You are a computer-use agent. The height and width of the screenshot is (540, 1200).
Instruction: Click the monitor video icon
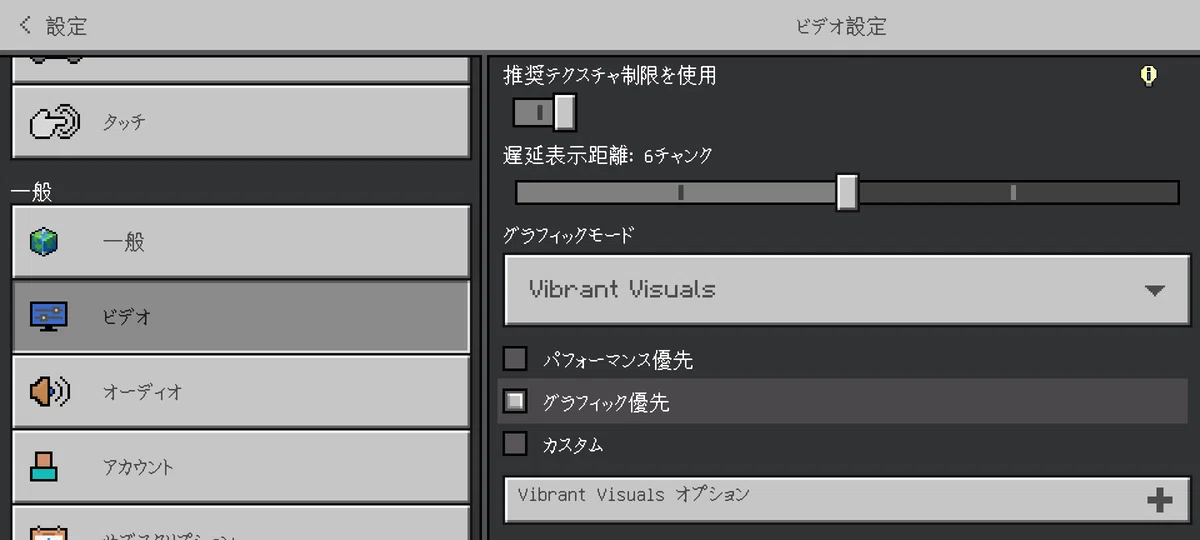pos(48,317)
